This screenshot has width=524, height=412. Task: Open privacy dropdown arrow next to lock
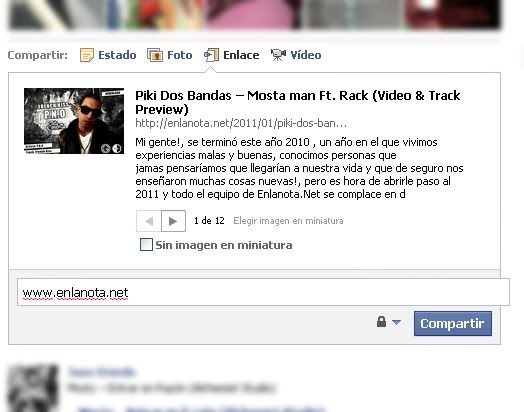(x=396, y=323)
